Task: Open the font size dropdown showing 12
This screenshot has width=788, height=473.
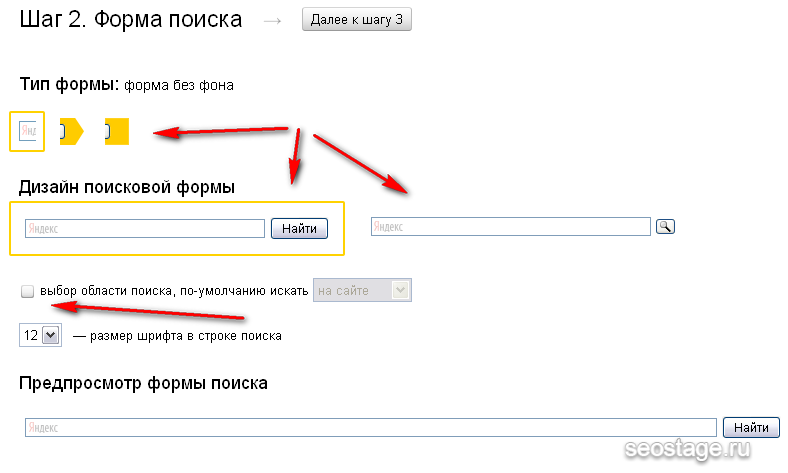Action: [x=40, y=336]
